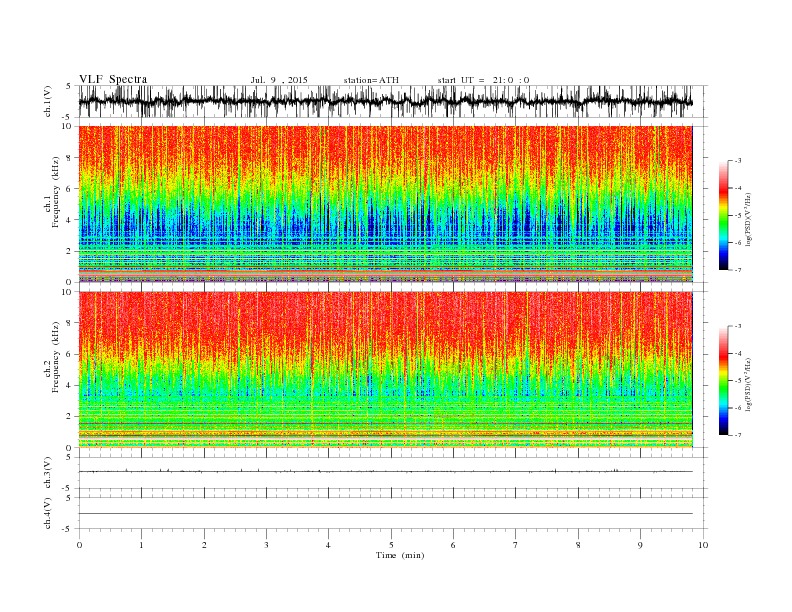Click the "6" tick on time axis

(x=453, y=545)
